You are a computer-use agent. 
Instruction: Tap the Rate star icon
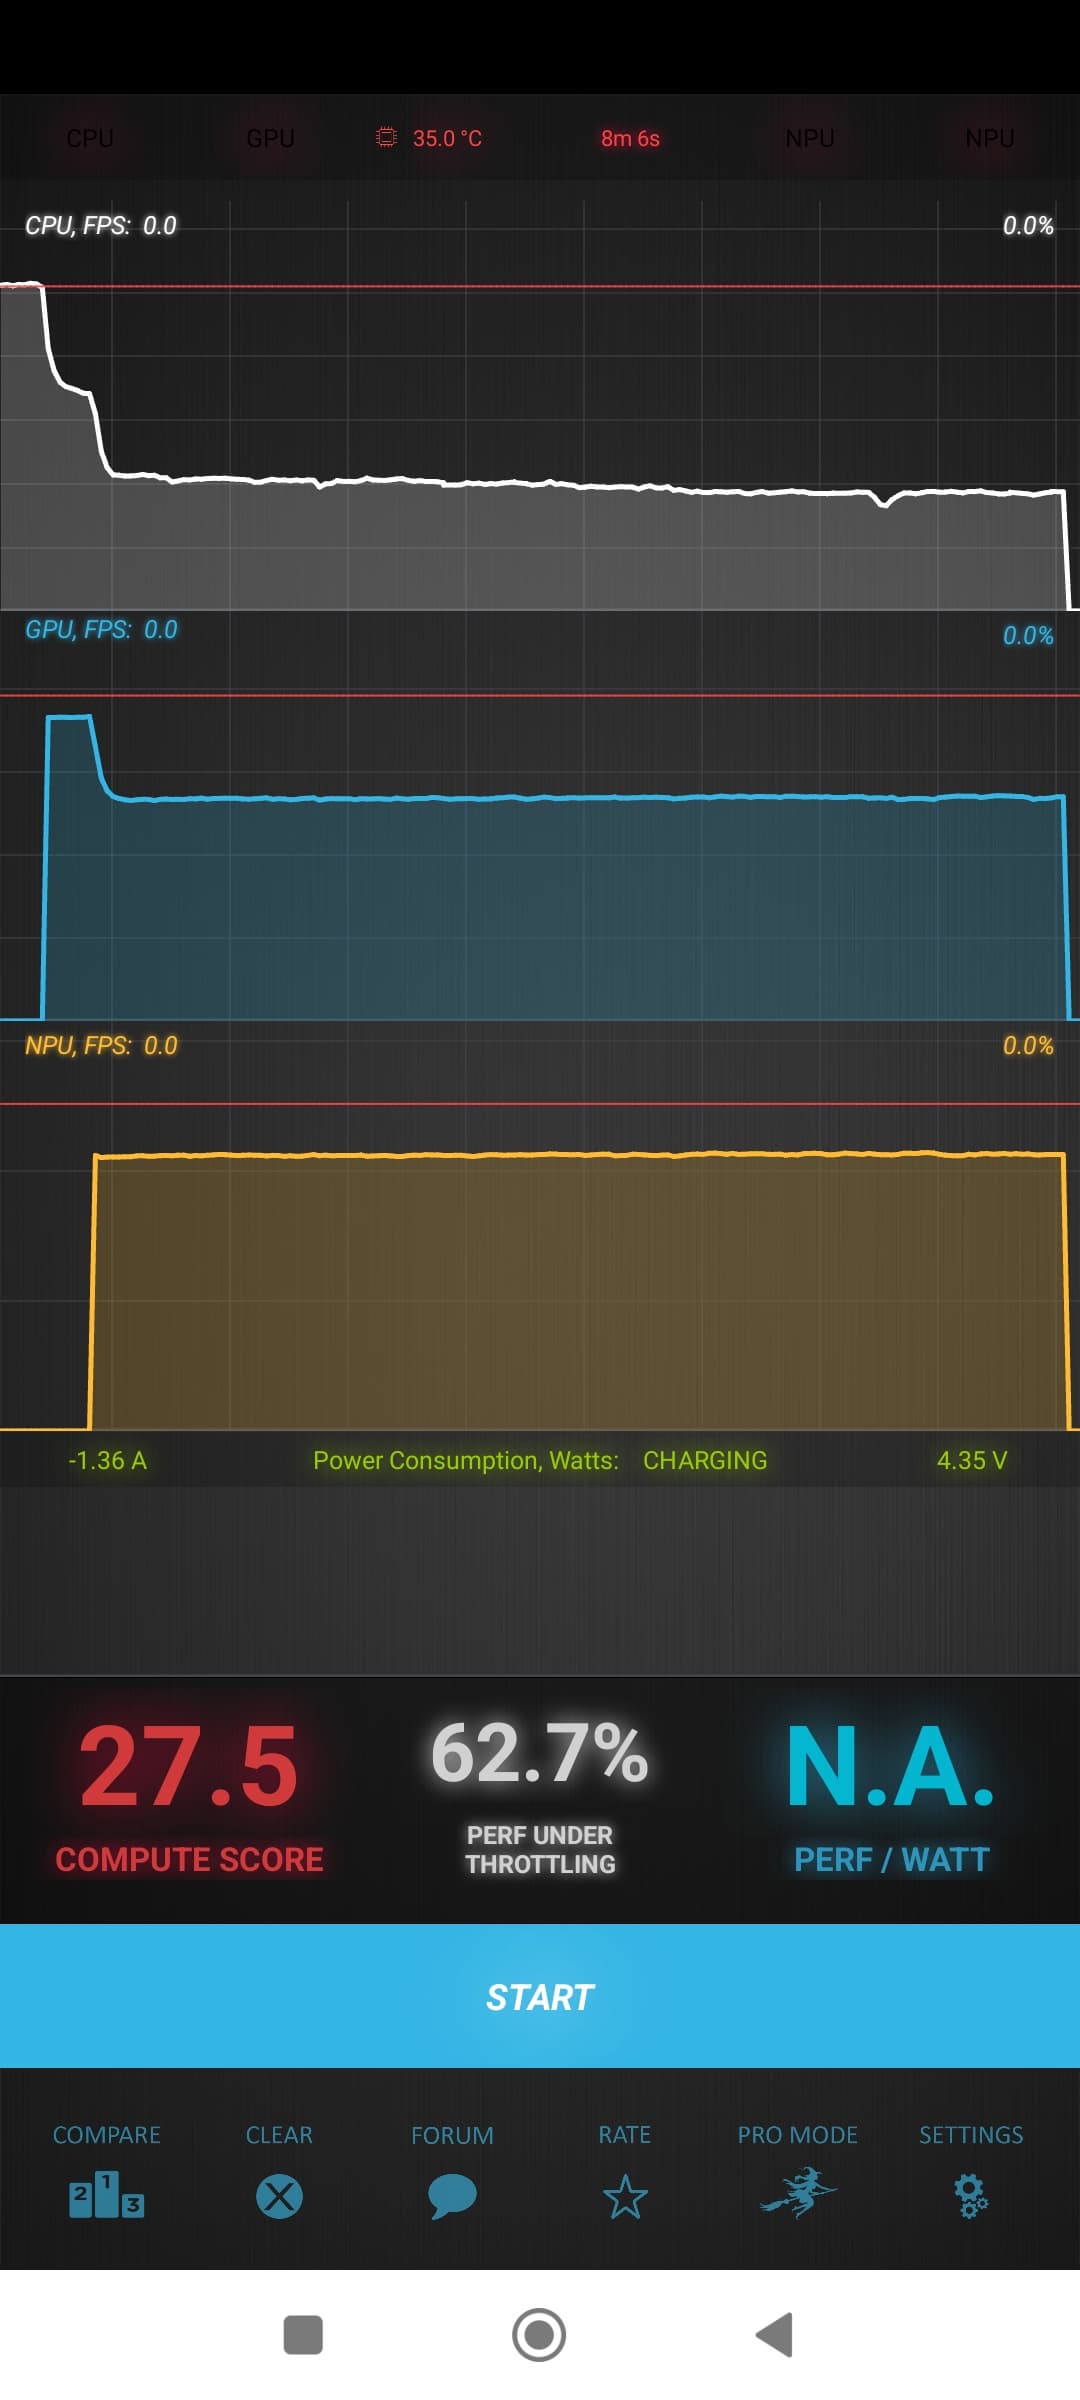625,2197
